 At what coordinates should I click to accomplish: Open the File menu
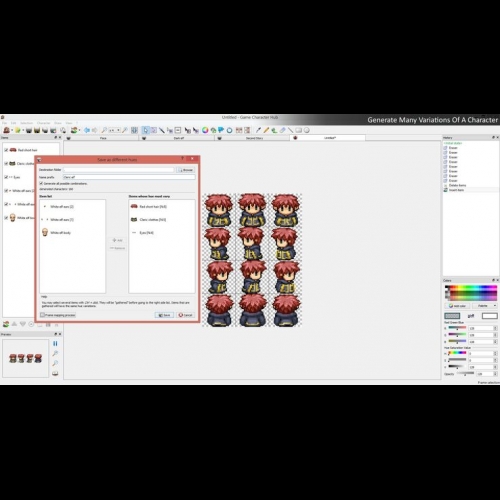point(5,123)
